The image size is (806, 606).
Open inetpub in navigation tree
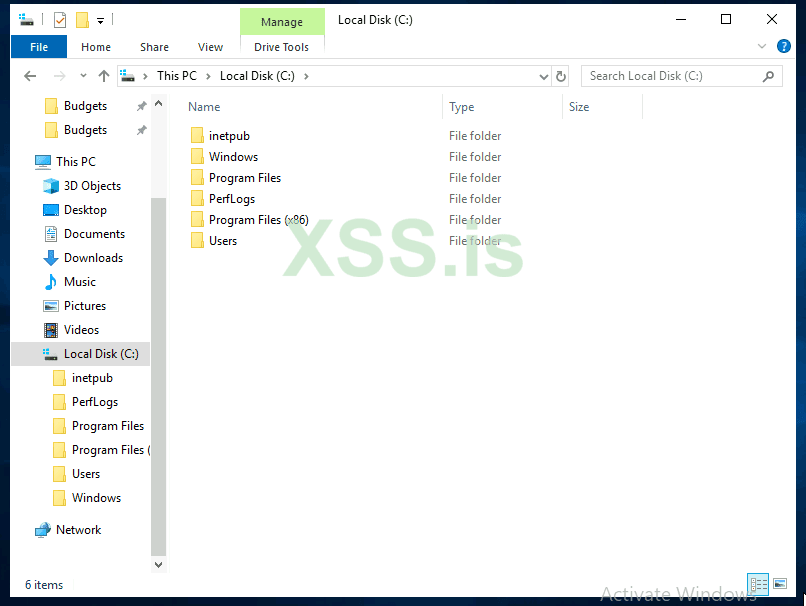click(x=92, y=378)
